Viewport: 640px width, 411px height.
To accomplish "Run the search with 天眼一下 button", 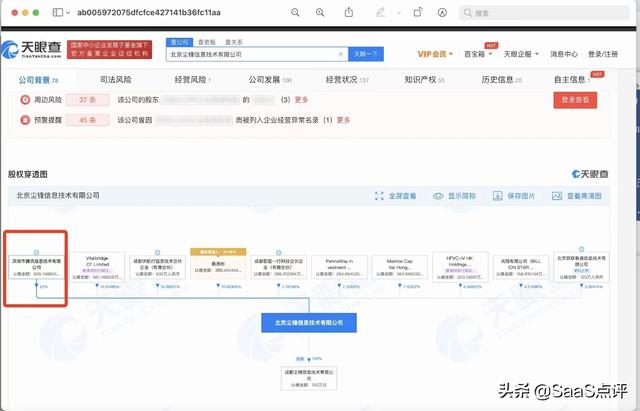I will [366, 54].
